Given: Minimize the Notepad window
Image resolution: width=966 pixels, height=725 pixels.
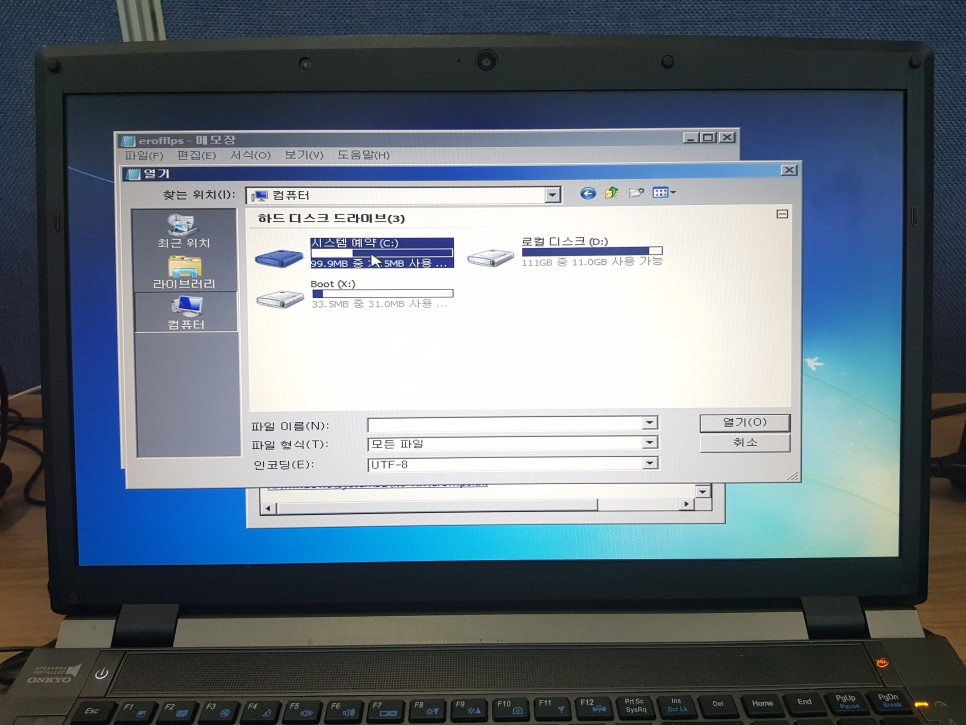Looking at the screenshot, I should [x=691, y=137].
